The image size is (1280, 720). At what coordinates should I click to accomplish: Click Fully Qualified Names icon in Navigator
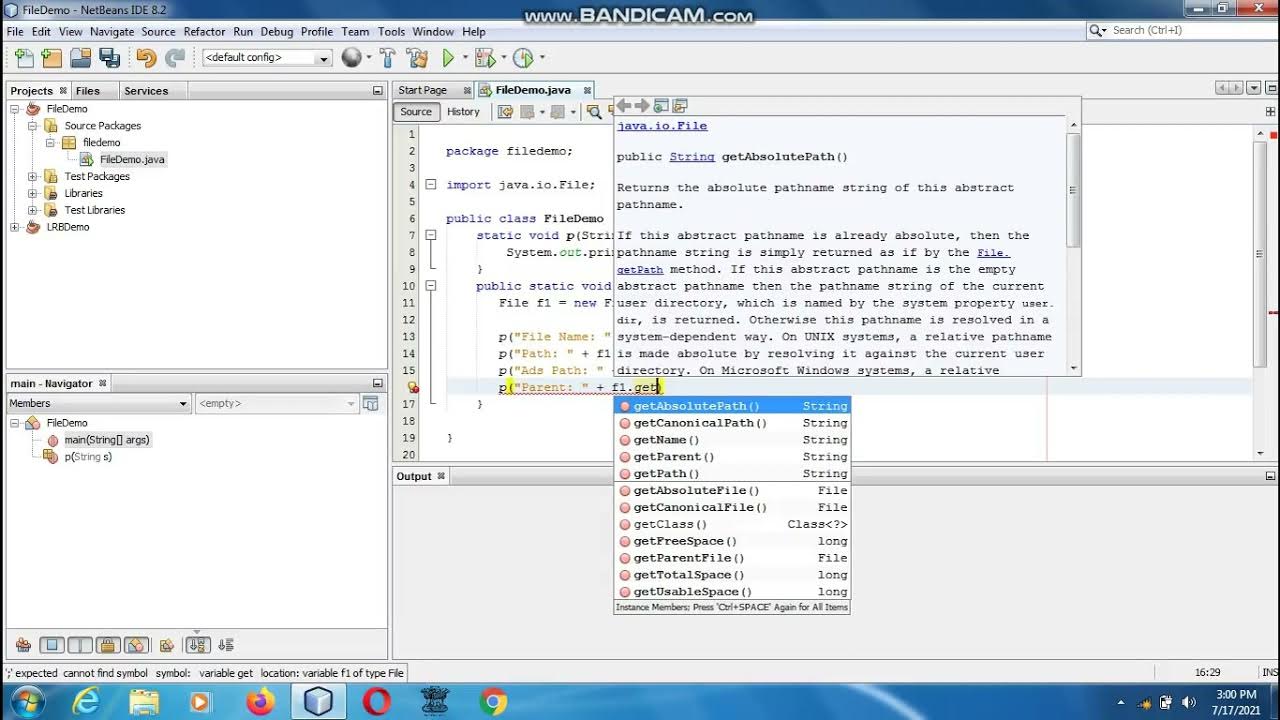(x=167, y=645)
